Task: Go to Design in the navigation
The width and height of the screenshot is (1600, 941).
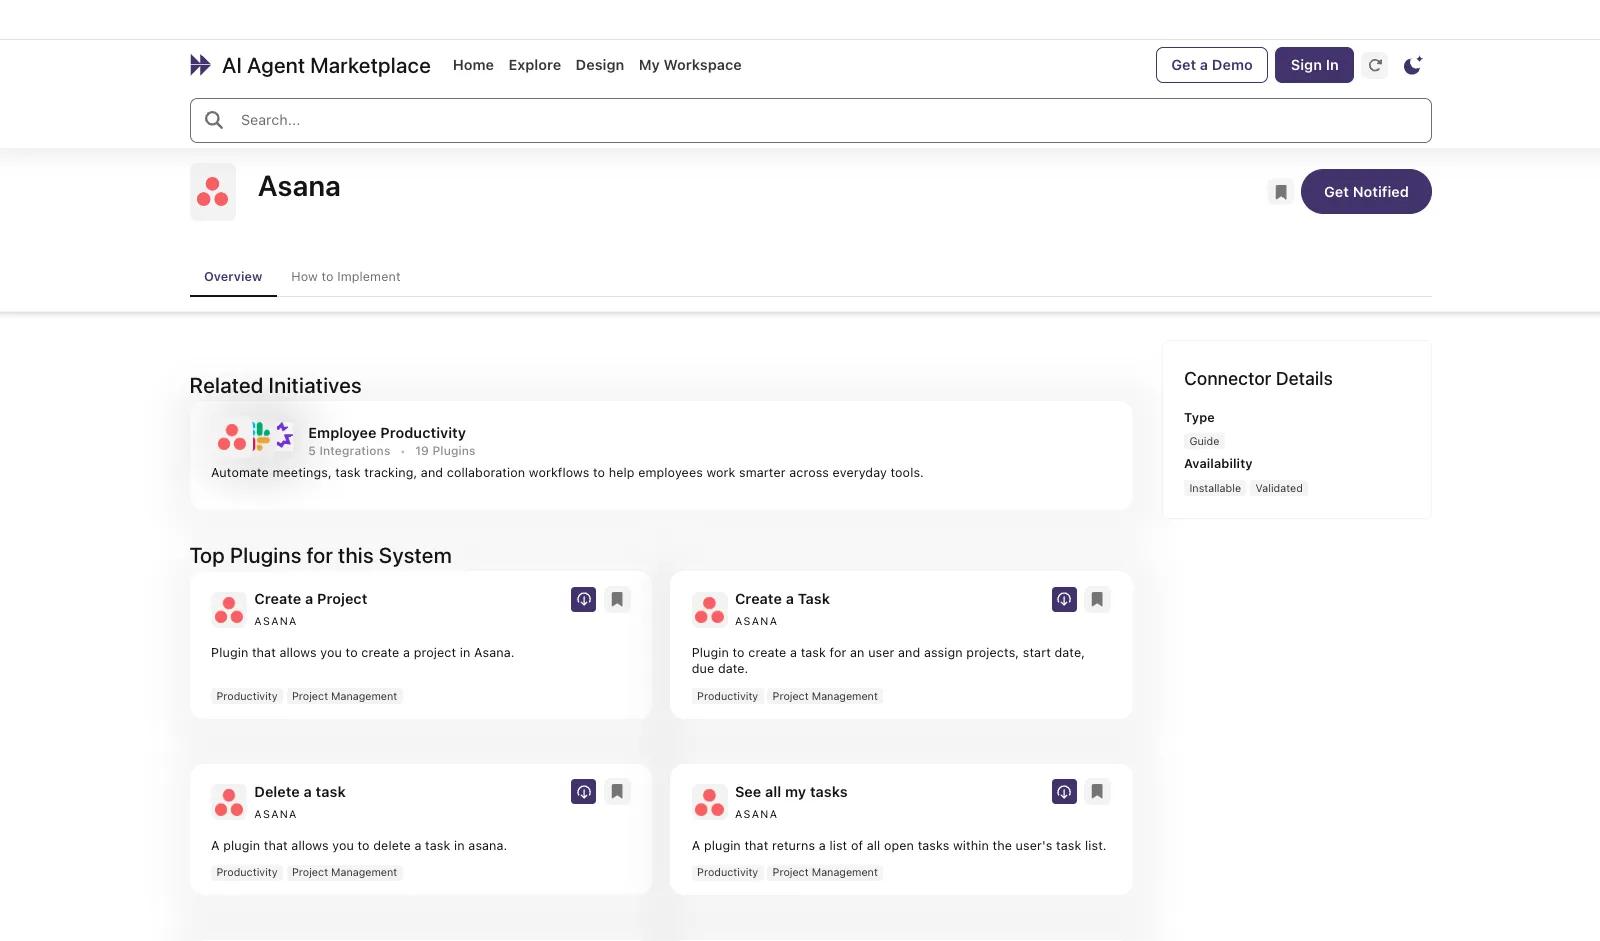Action: [x=600, y=65]
